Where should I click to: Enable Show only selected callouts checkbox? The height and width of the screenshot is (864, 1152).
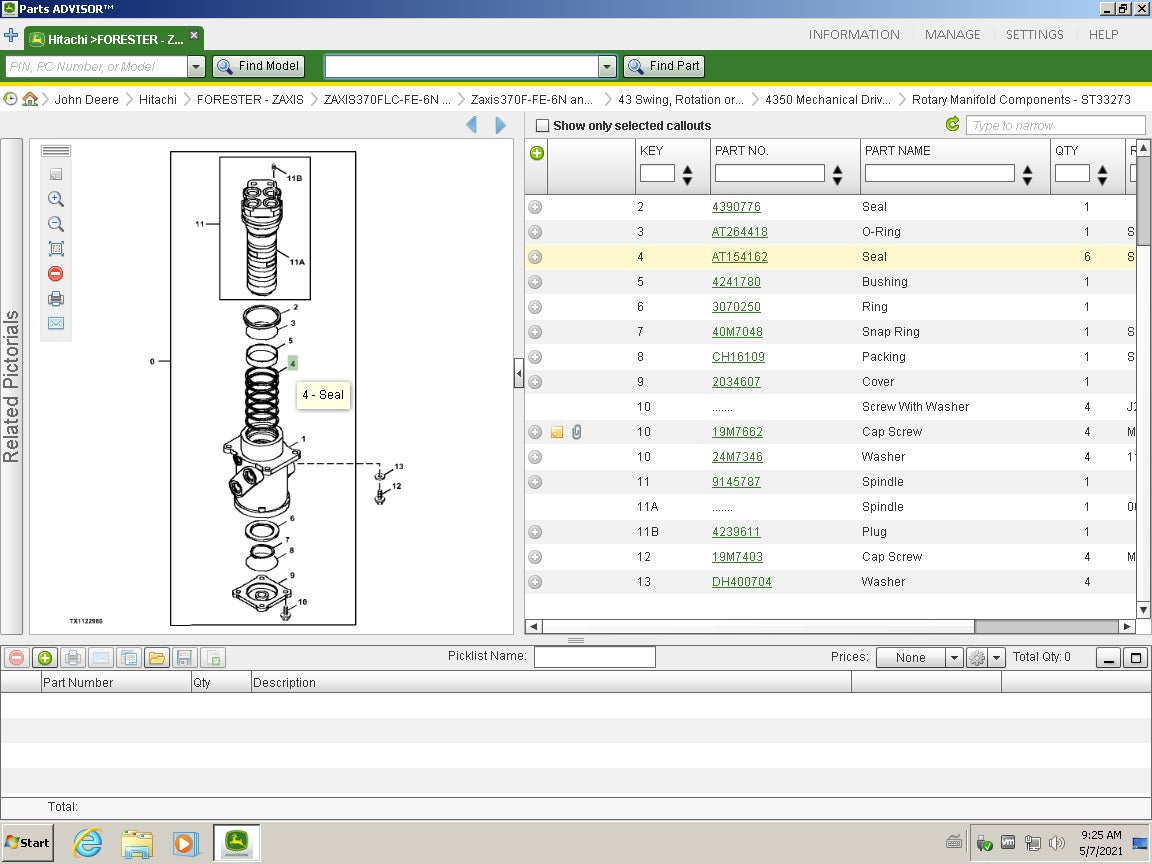click(542, 126)
